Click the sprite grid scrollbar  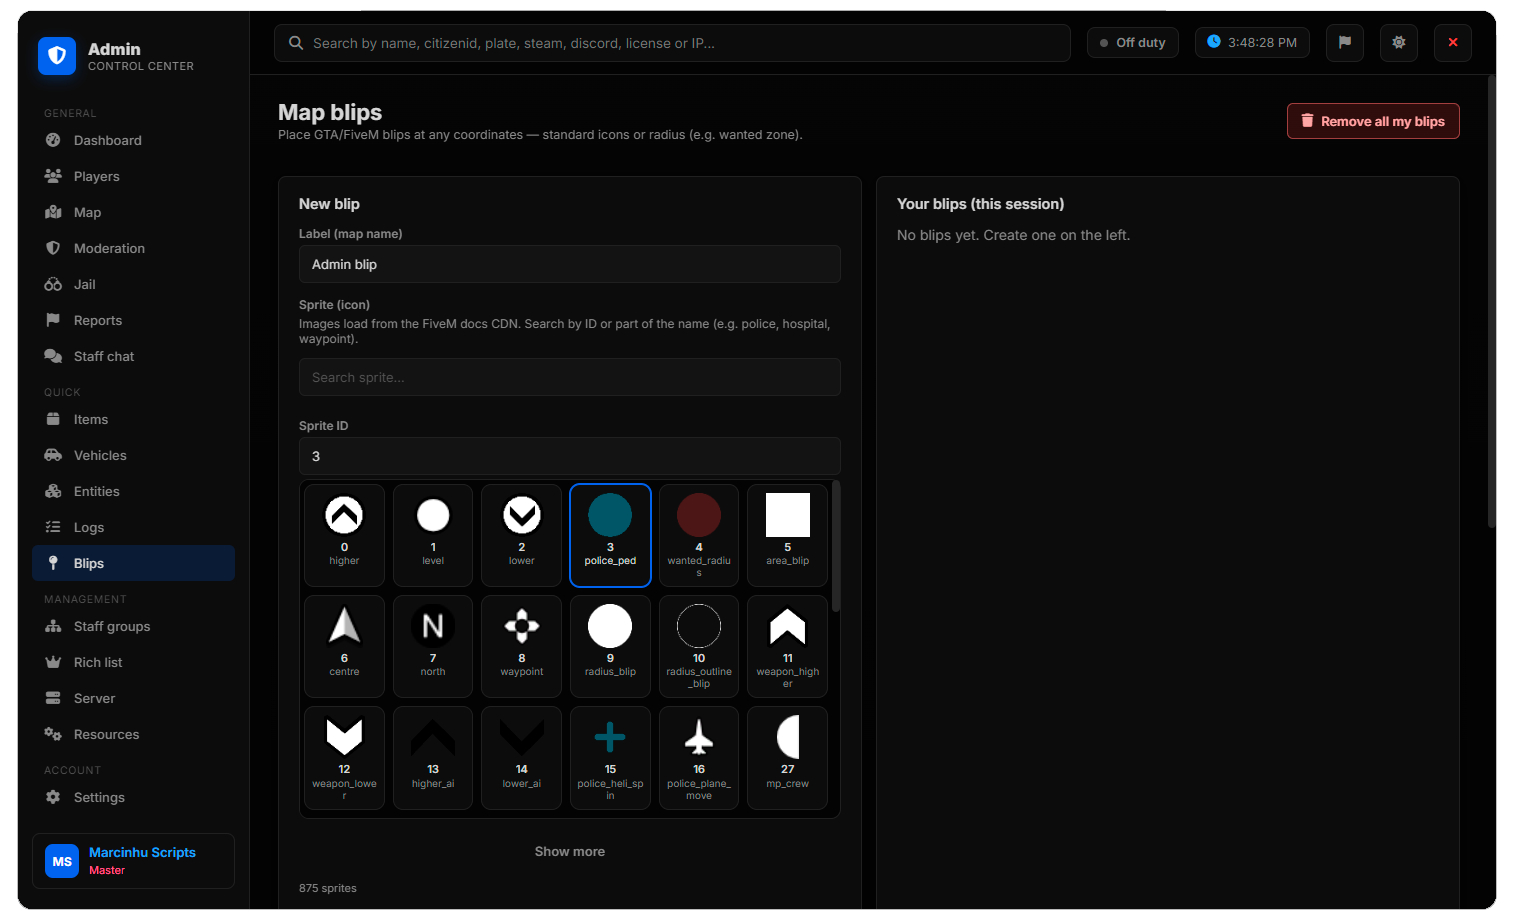coord(836,546)
